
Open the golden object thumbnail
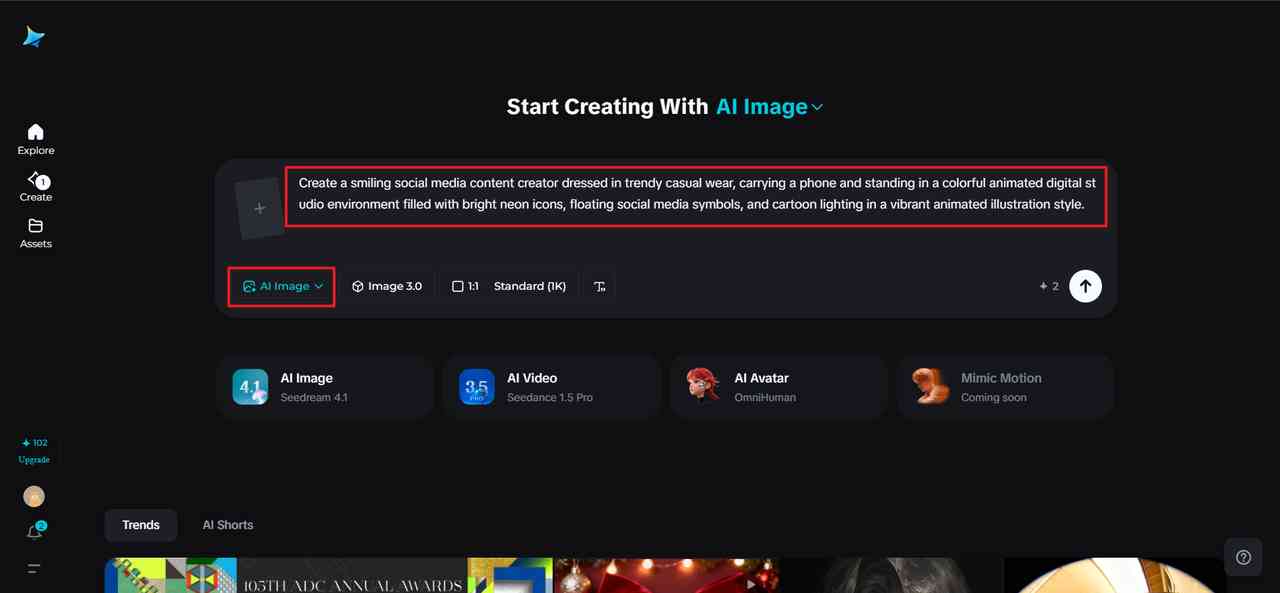pyautogui.click(x=1115, y=575)
